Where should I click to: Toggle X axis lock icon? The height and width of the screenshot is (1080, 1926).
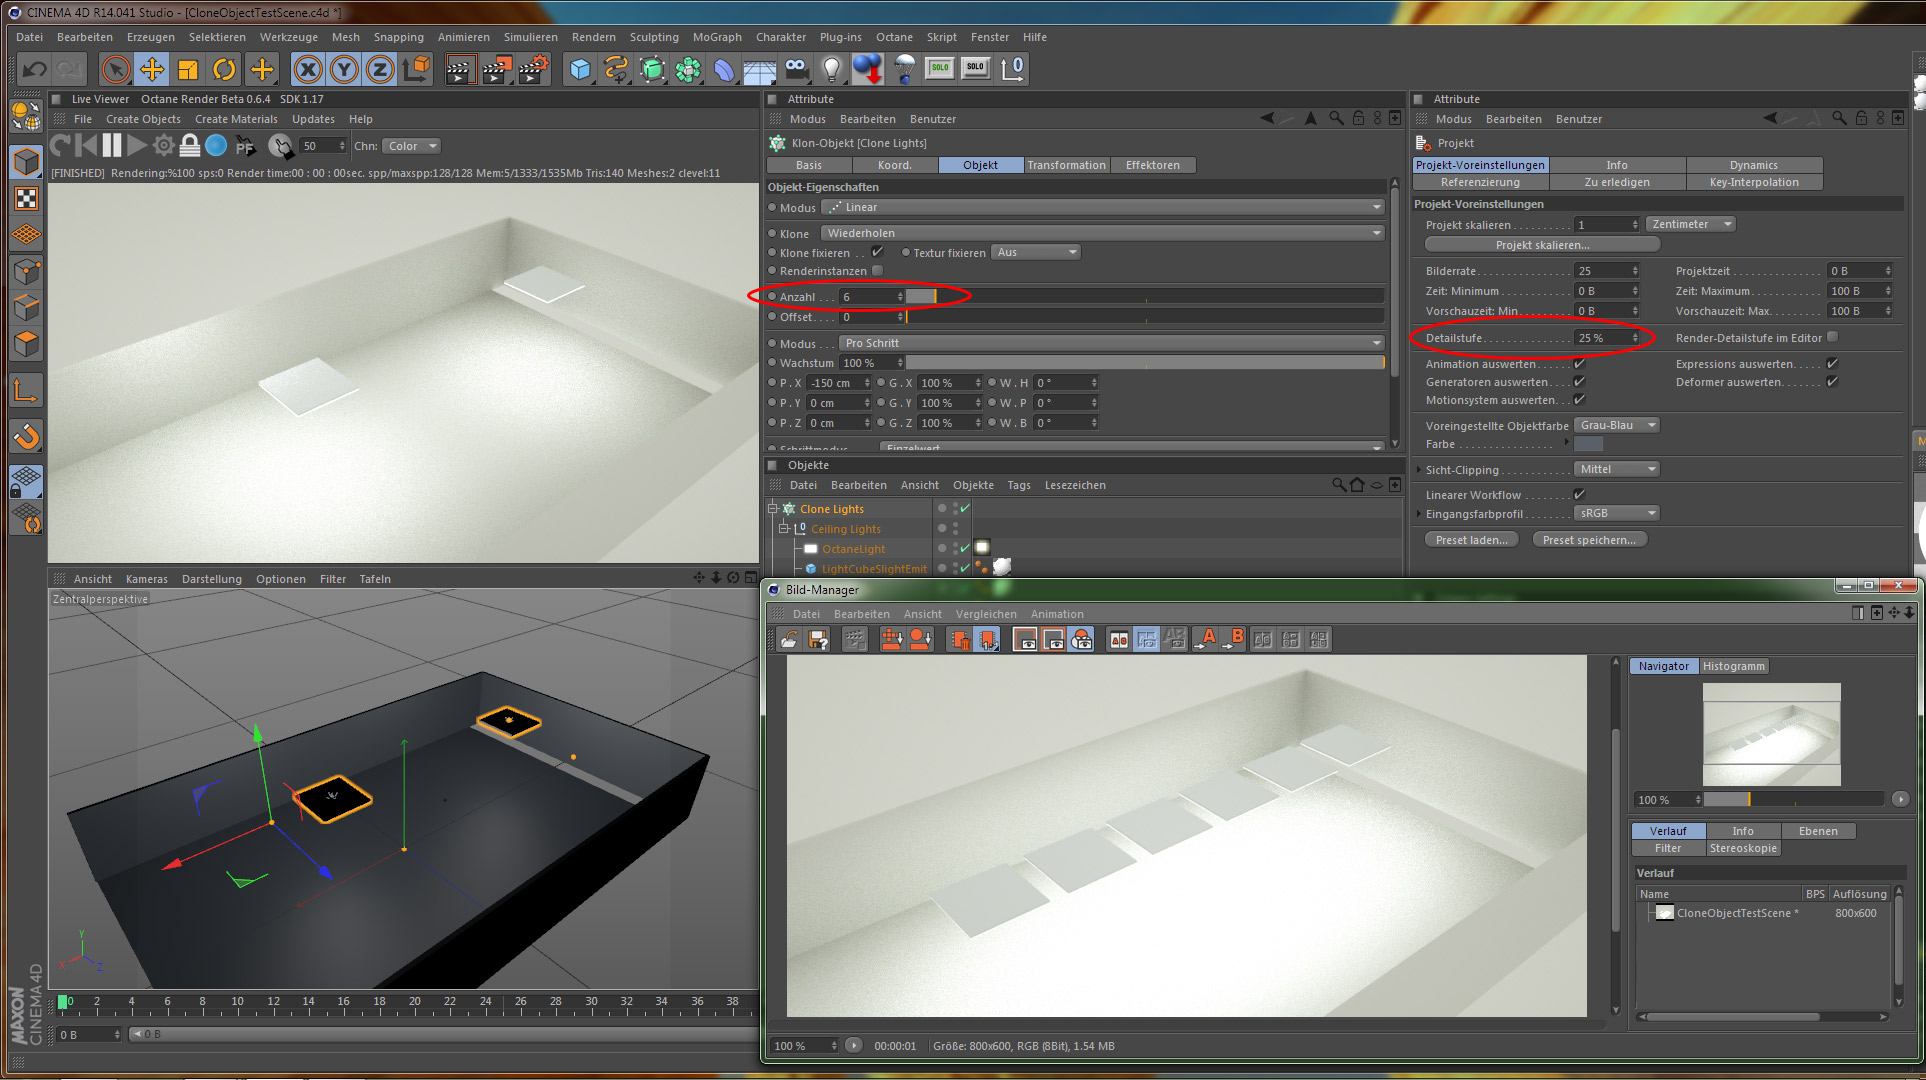(x=308, y=69)
